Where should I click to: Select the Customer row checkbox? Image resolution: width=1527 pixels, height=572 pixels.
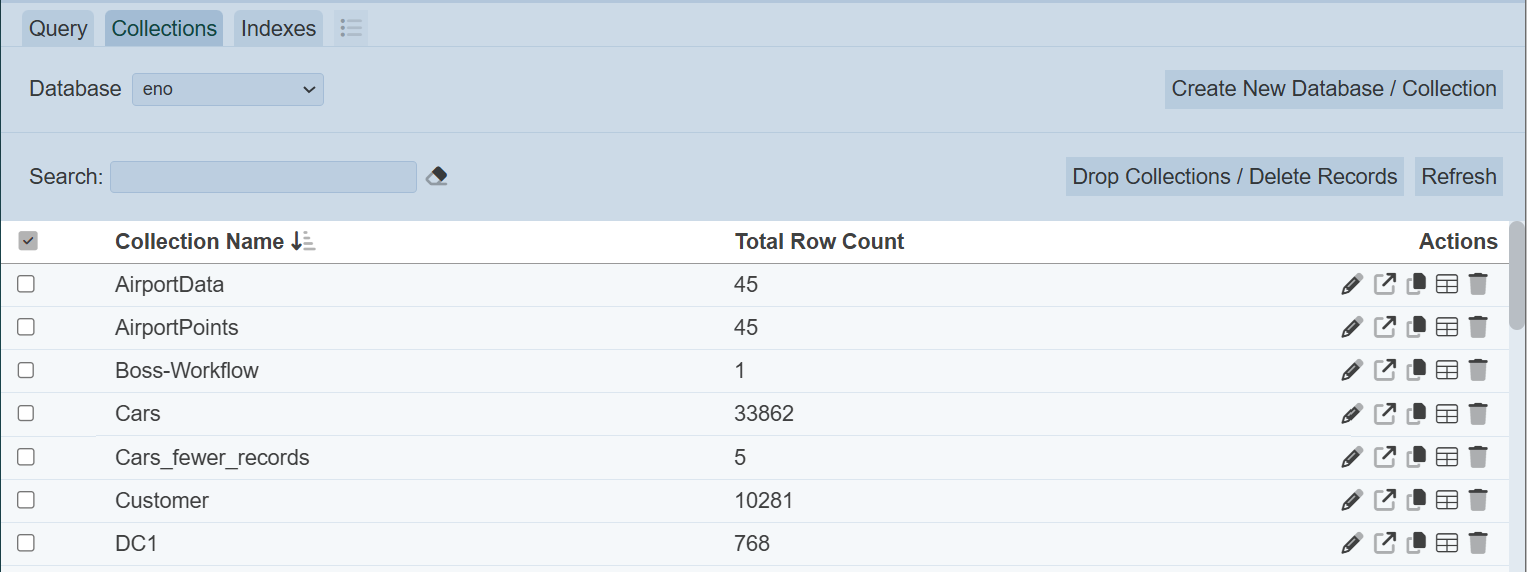pos(26,499)
